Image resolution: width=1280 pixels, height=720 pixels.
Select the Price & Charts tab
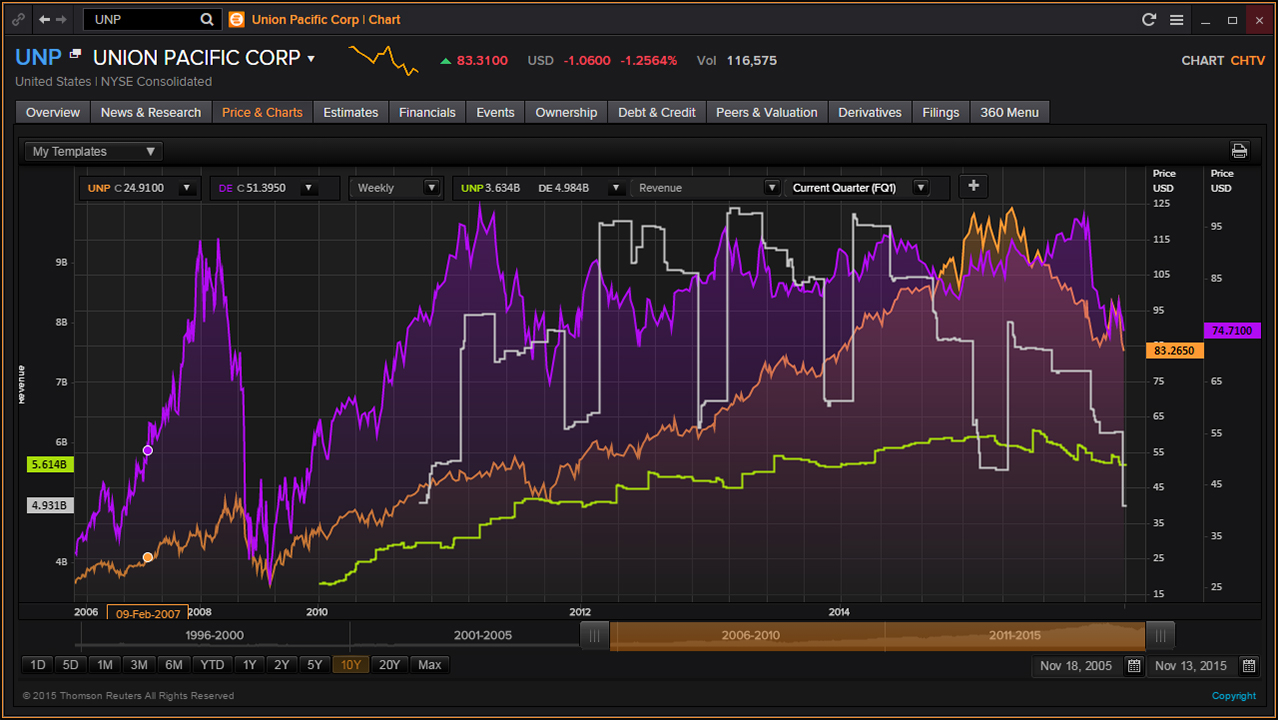tap(262, 112)
